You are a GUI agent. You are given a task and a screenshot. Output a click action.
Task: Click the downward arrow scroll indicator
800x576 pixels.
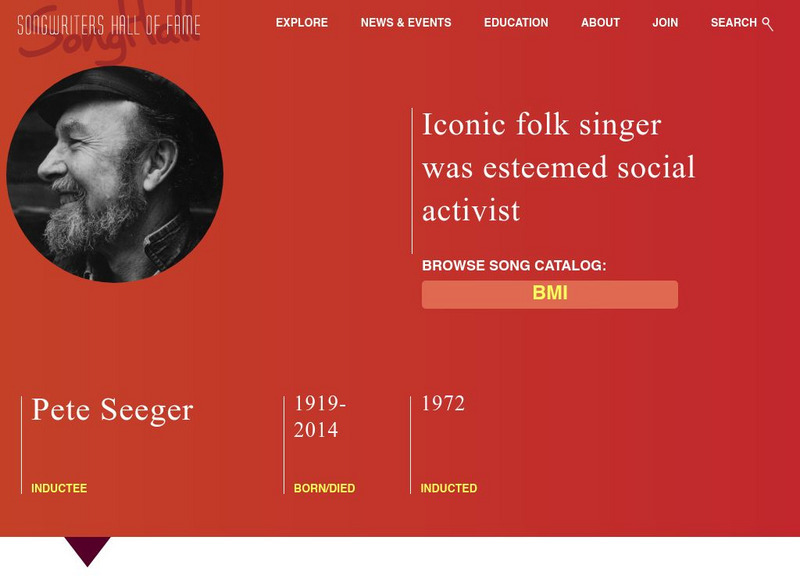[x=88, y=552]
